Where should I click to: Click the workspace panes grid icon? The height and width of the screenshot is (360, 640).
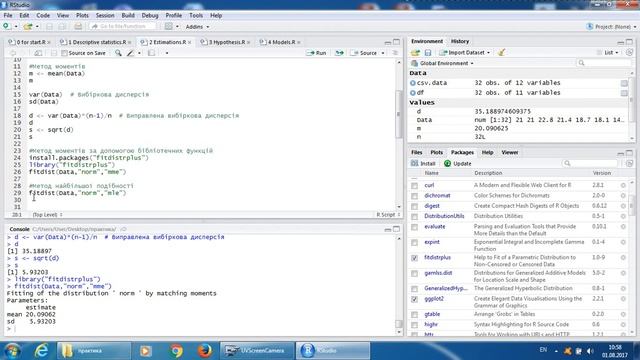[x=169, y=27]
